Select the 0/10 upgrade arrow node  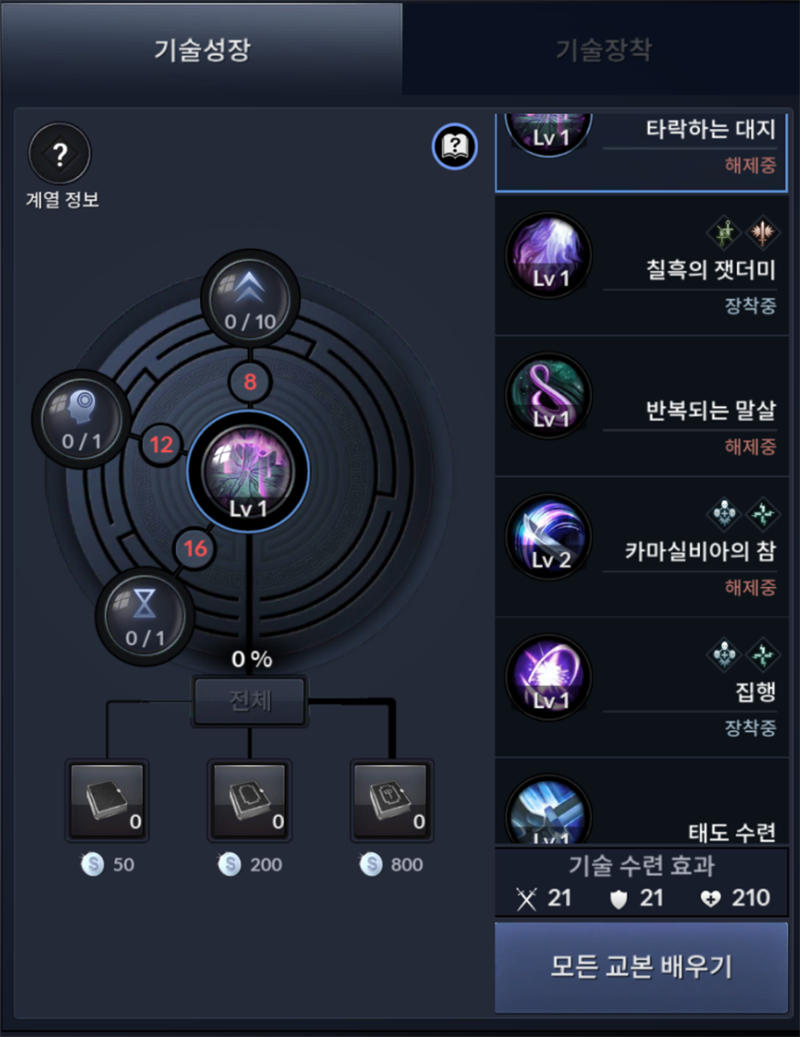coord(250,299)
